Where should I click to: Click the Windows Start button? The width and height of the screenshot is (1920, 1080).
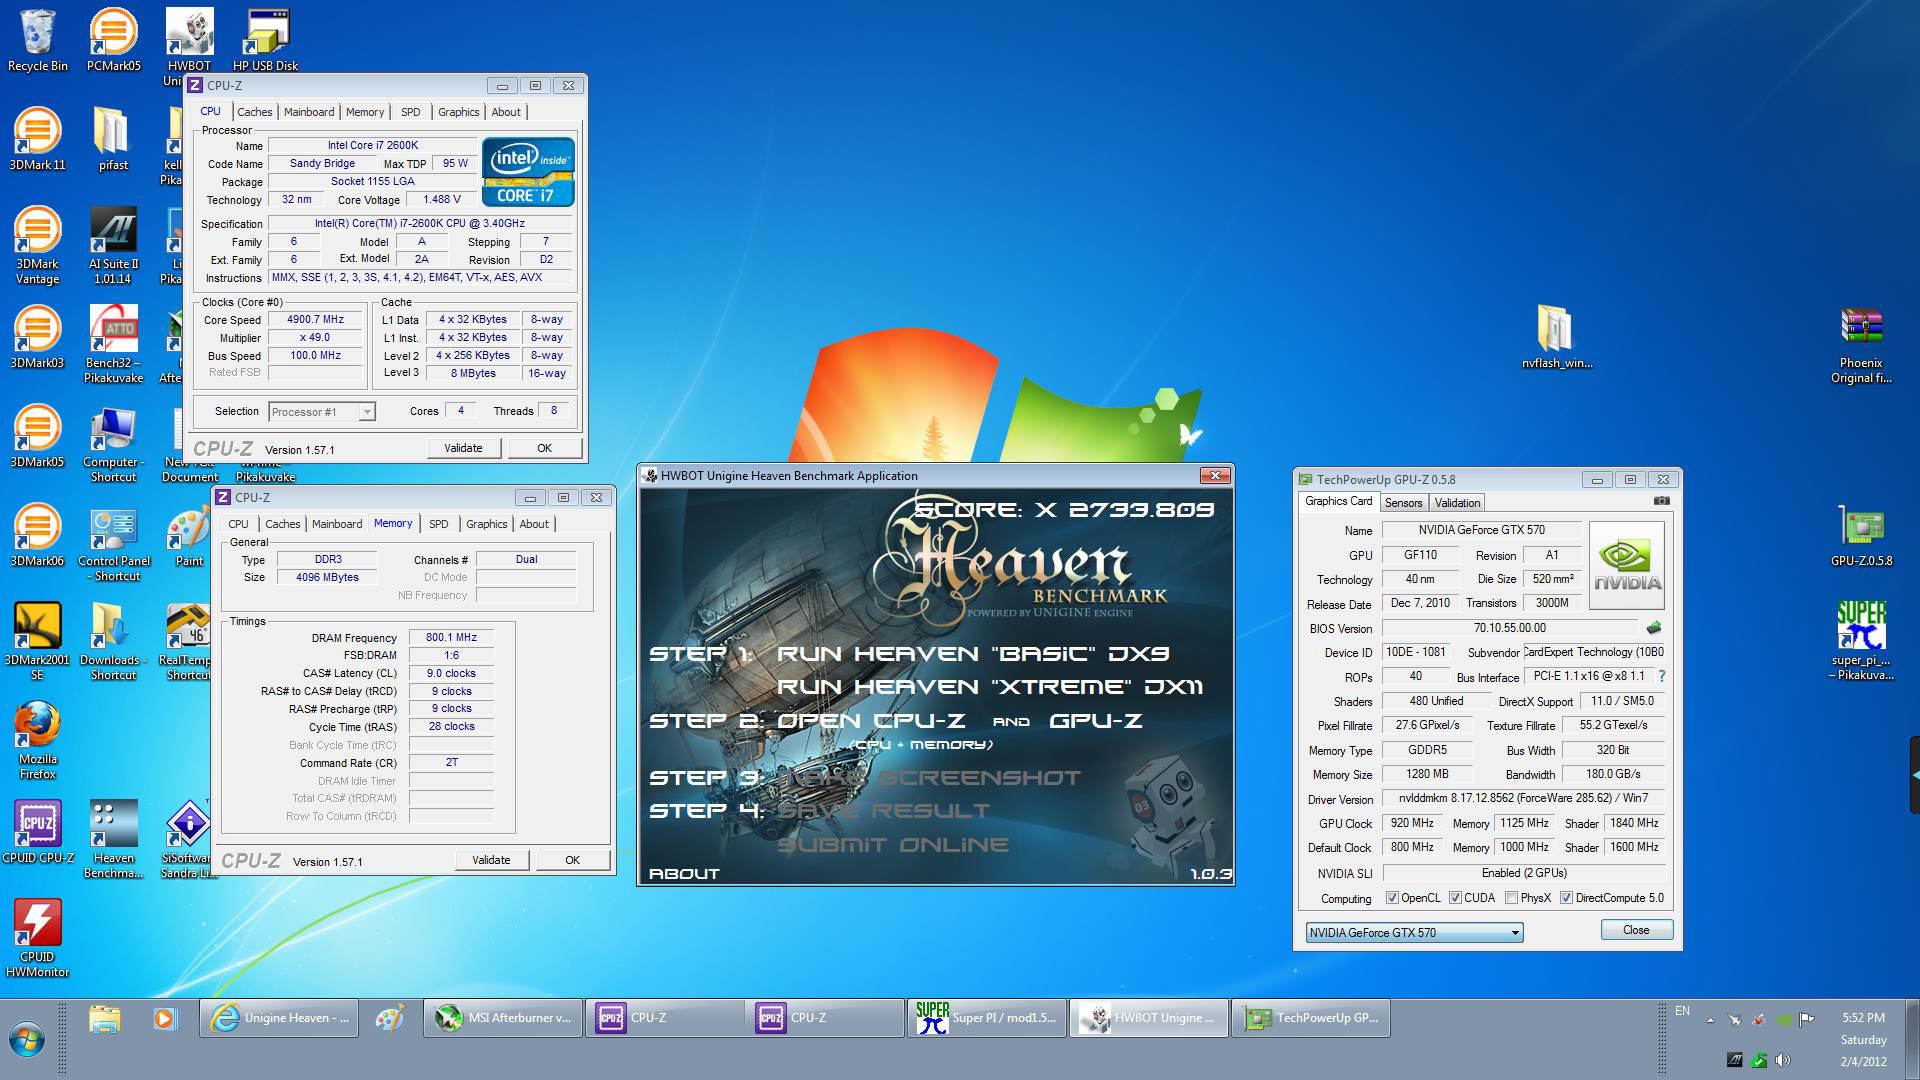click(27, 1040)
